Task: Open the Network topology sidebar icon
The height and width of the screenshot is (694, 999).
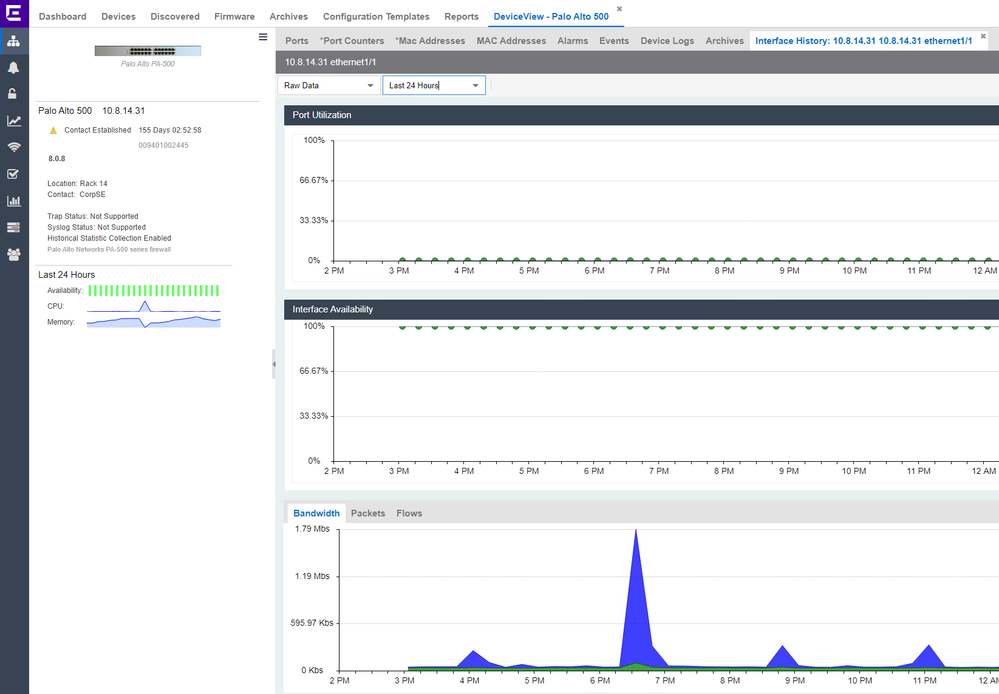Action: point(13,41)
